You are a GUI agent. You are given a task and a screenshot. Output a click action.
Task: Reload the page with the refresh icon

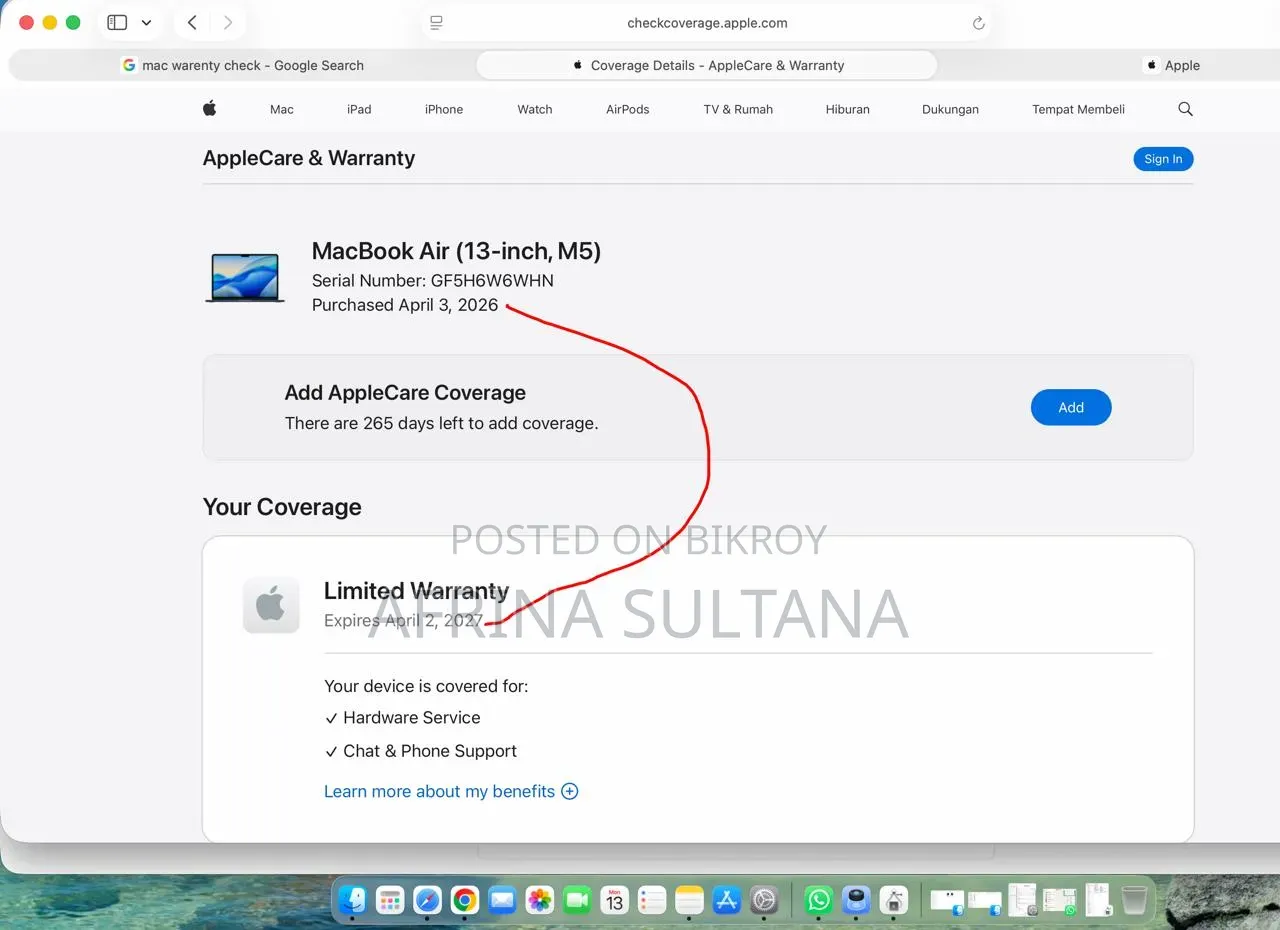pyautogui.click(x=978, y=23)
